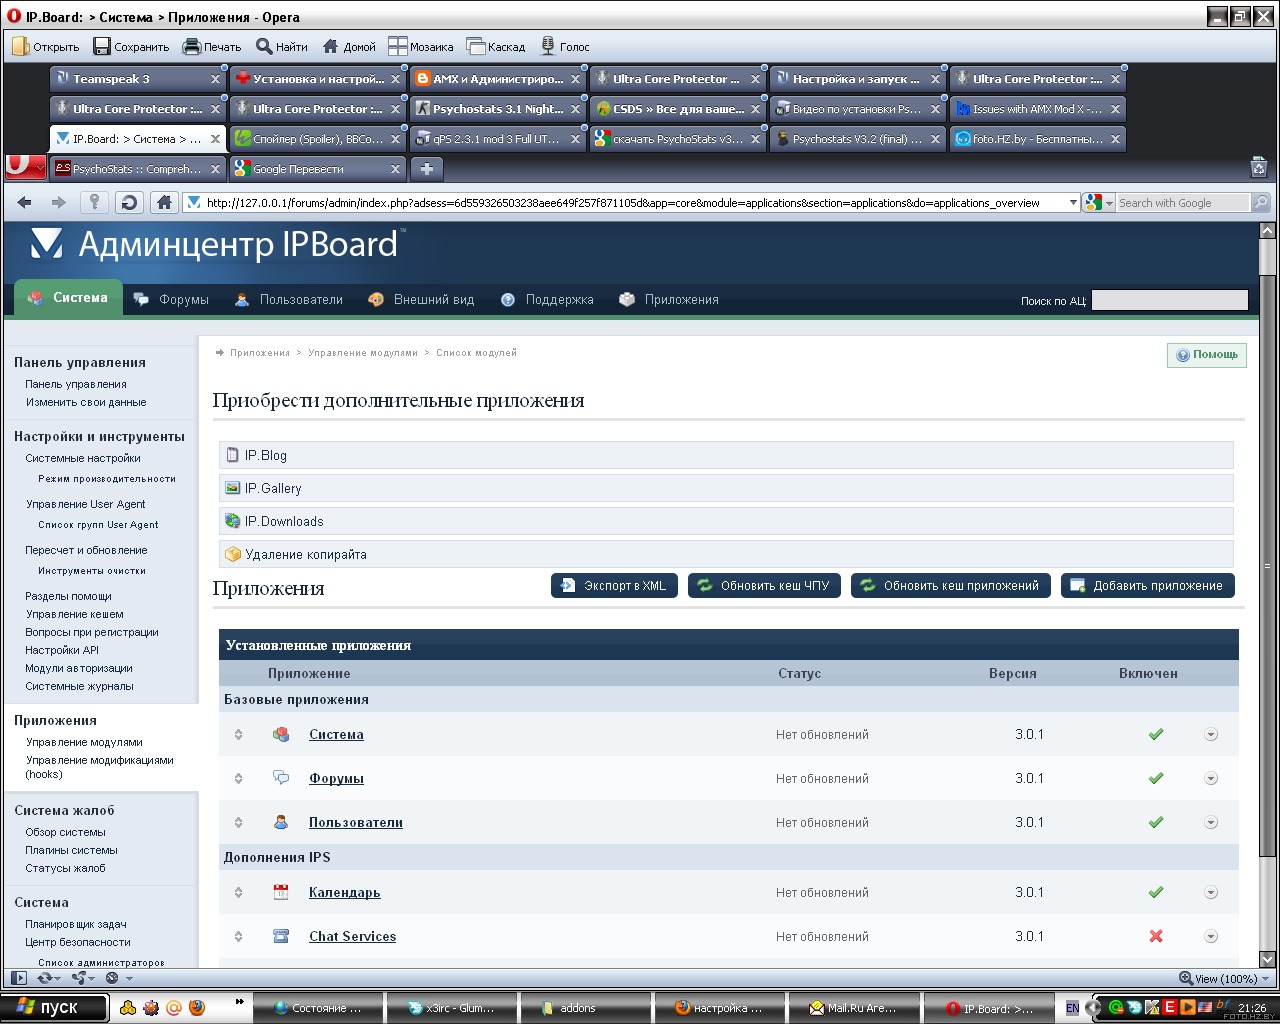Click the Поиск по АЦ search field
This screenshot has width=1280, height=1024.
coord(1170,300)
